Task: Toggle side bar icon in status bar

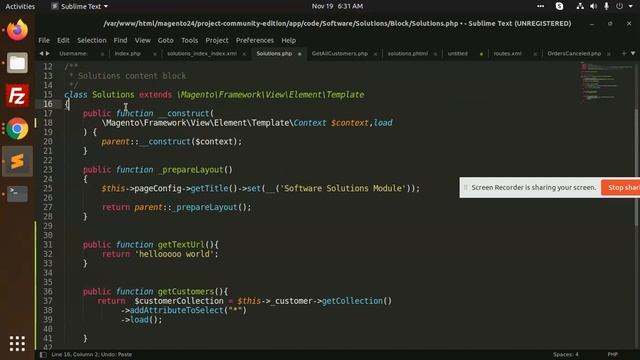Action: coord(43,355)
